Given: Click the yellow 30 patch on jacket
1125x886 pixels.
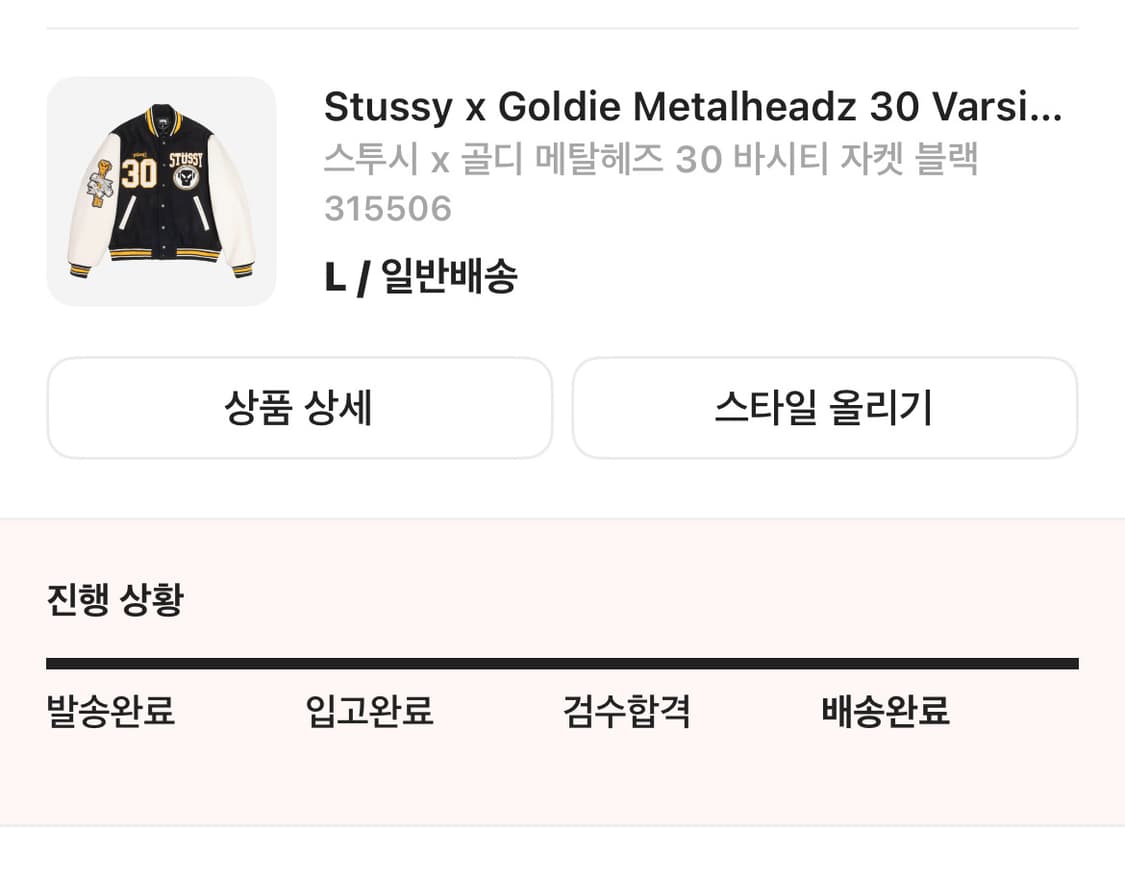Looking at the screenshot, I should click(139, 173).
